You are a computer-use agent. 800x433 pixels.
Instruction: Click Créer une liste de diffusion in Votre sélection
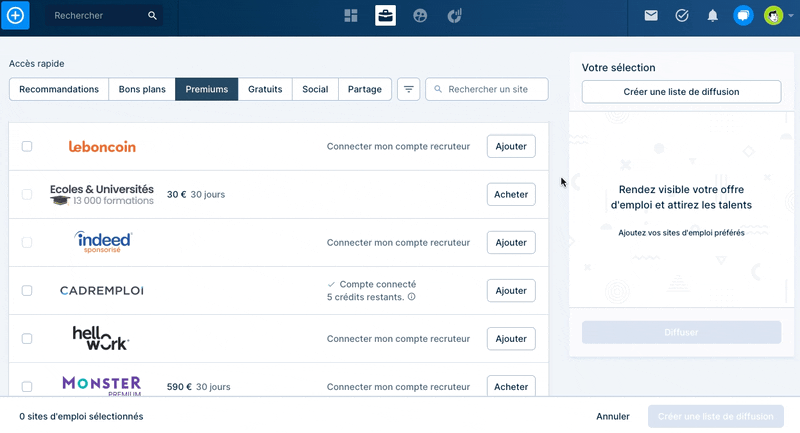[x=681, y=92]
